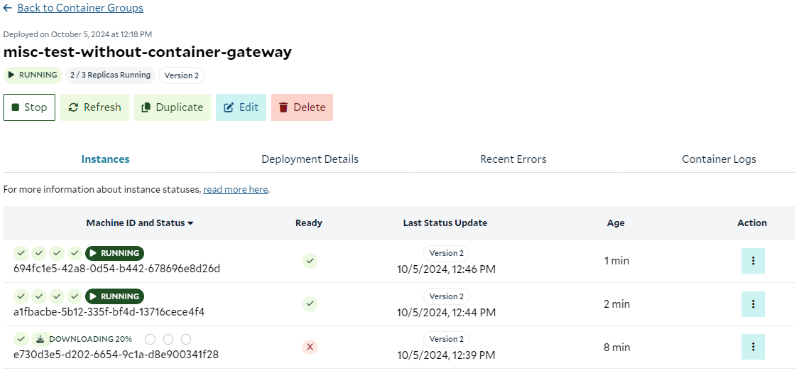This screenshot has height=373, width=798.
Task: Click the download icon beside DOWNLOADING 20%
Action: point(40,339)
